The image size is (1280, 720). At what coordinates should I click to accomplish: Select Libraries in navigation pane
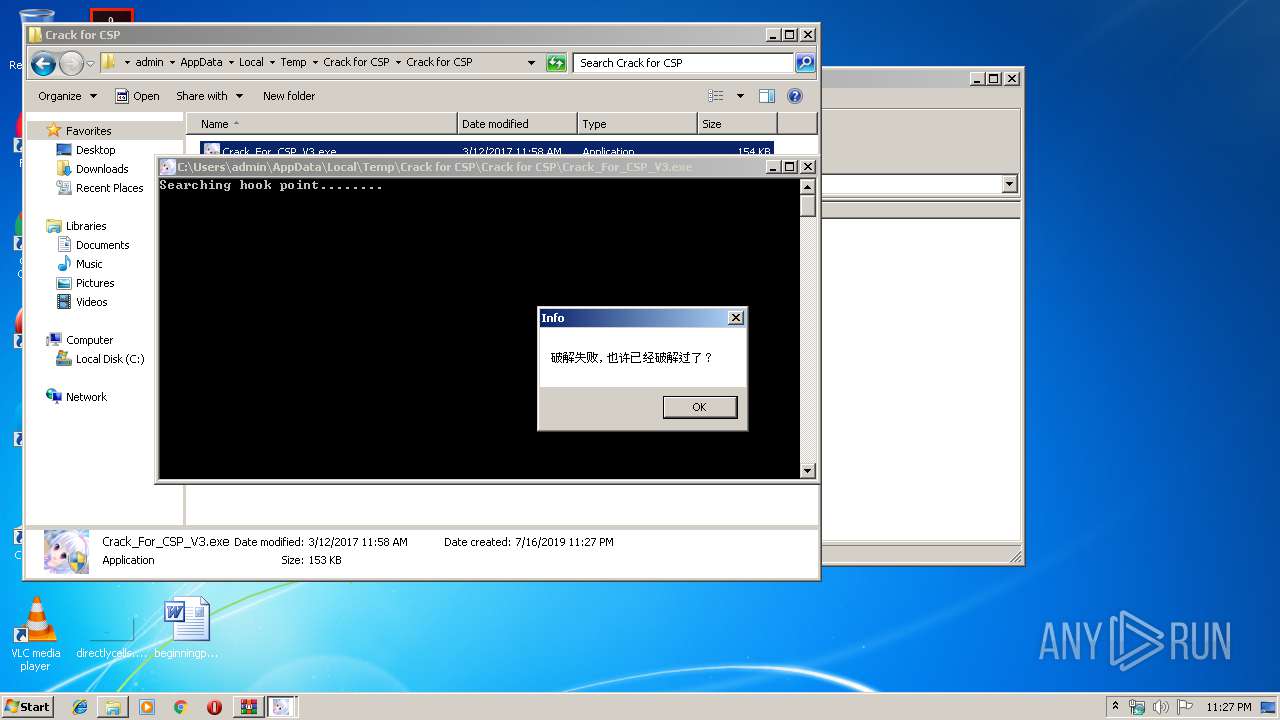[86, 226]
